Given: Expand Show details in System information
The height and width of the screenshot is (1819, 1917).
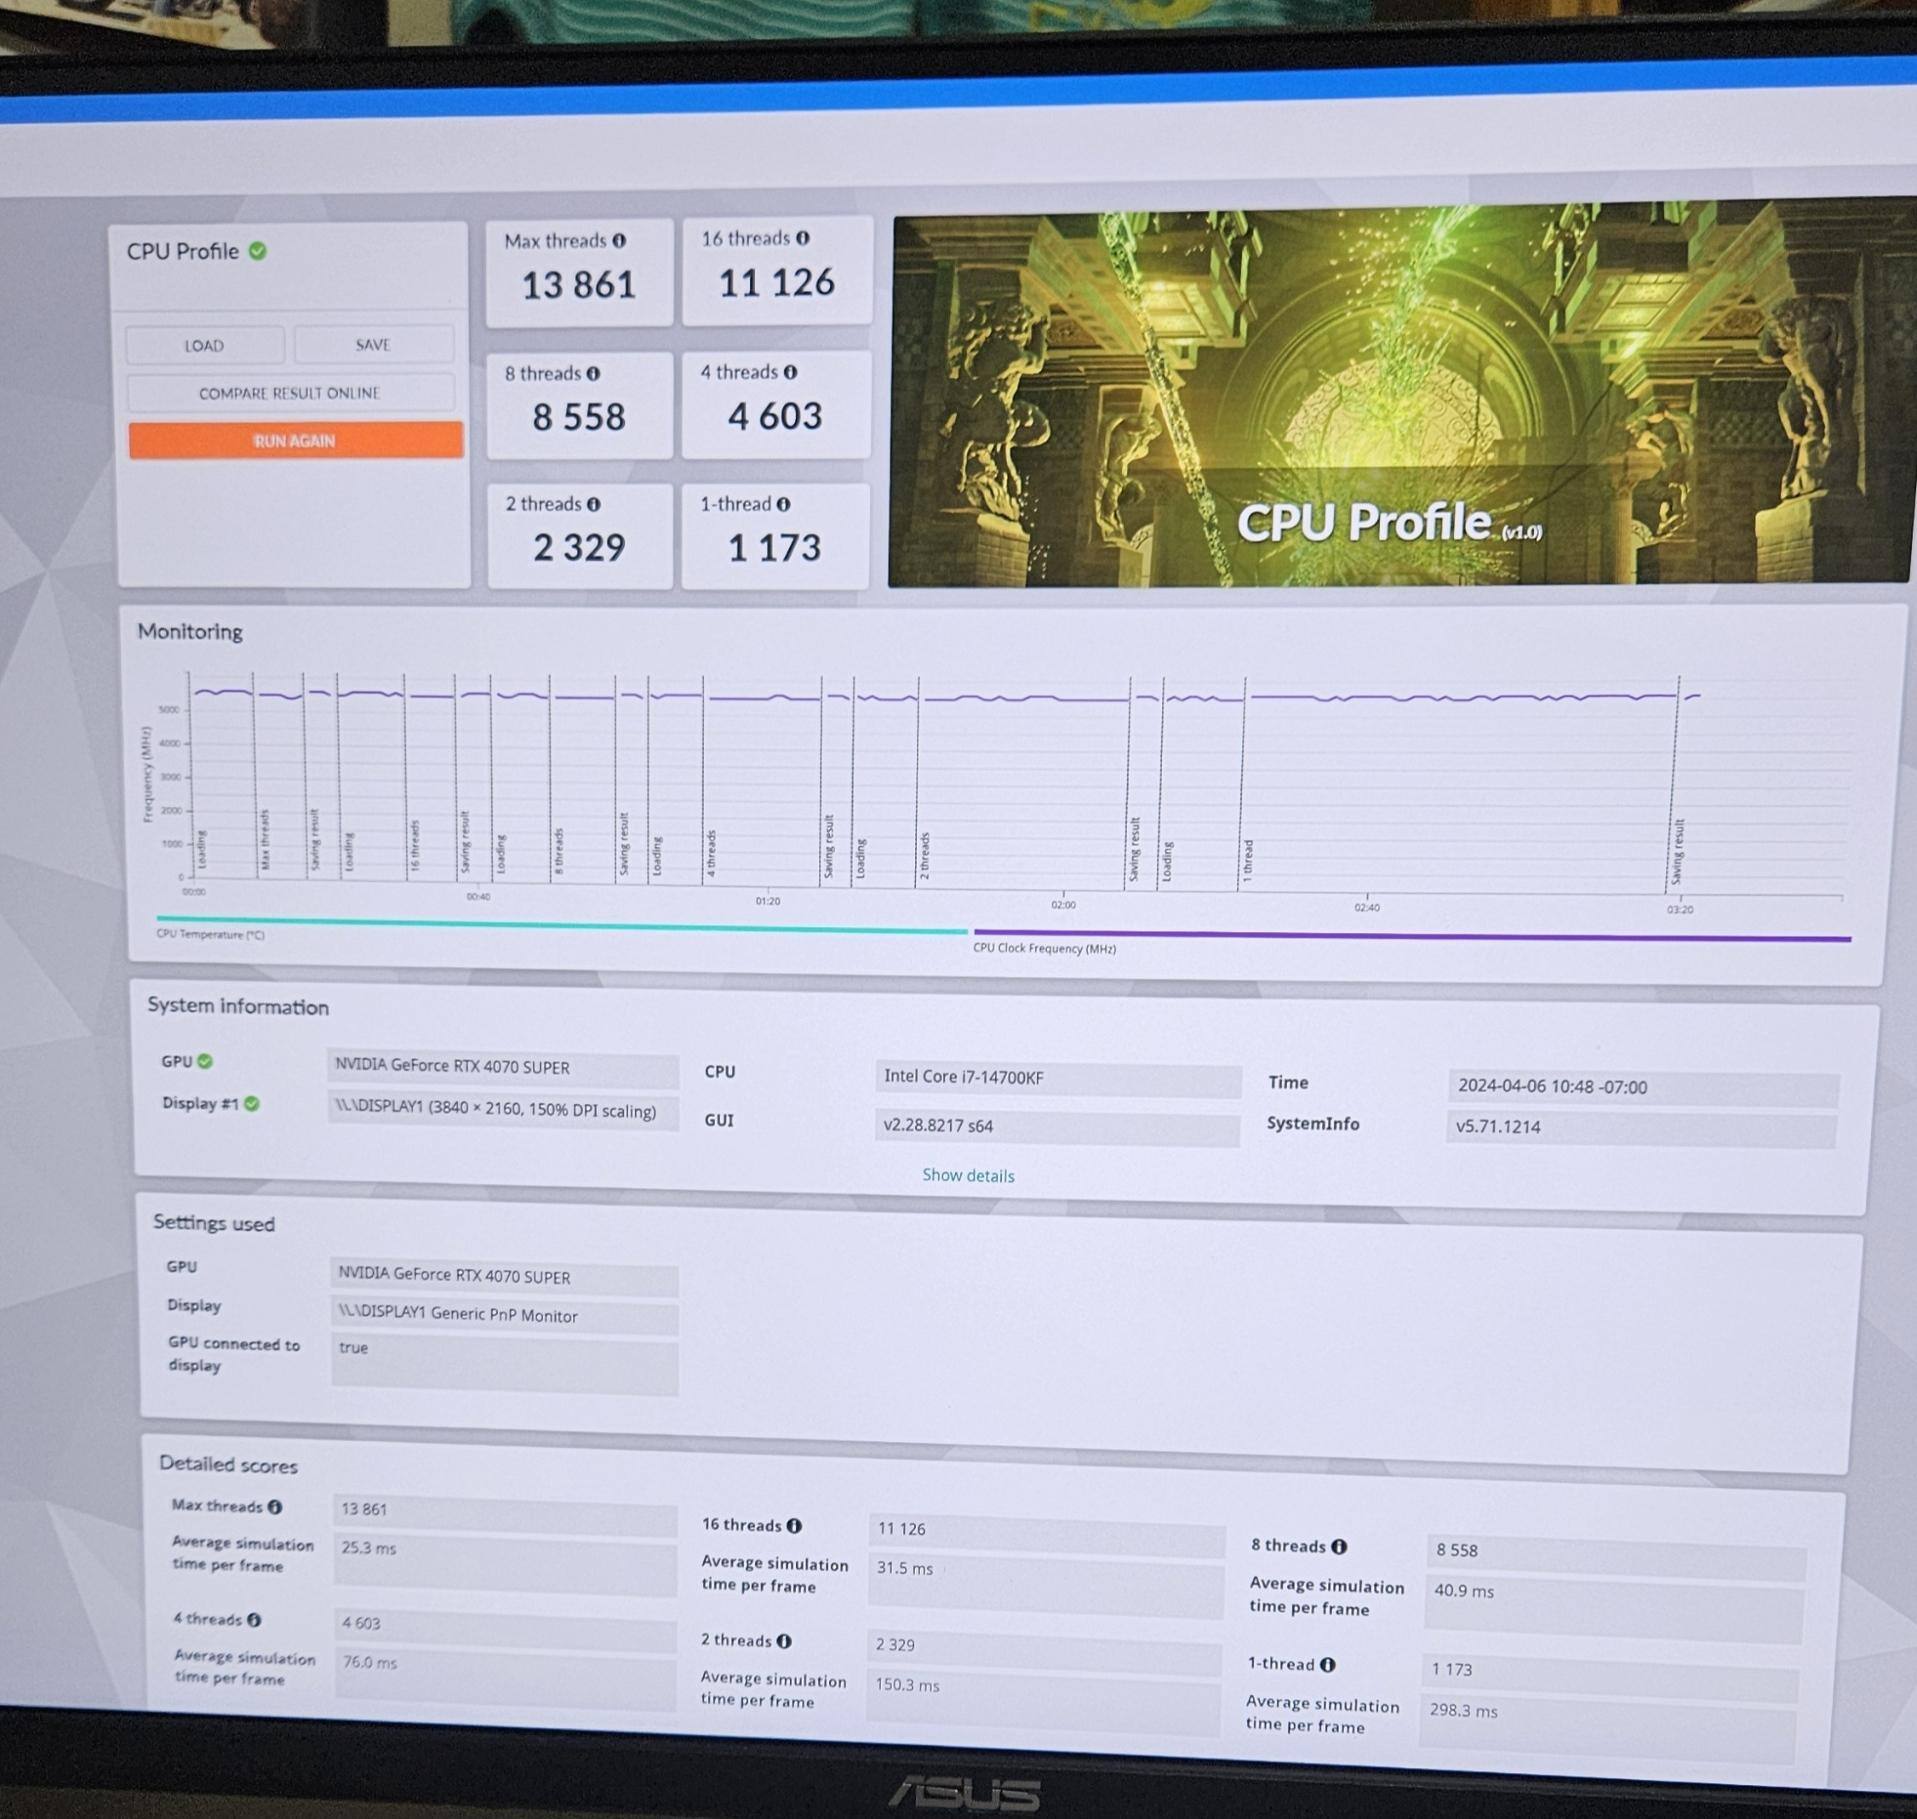Looking at the screenshot, I should (x=967, y=1175).
